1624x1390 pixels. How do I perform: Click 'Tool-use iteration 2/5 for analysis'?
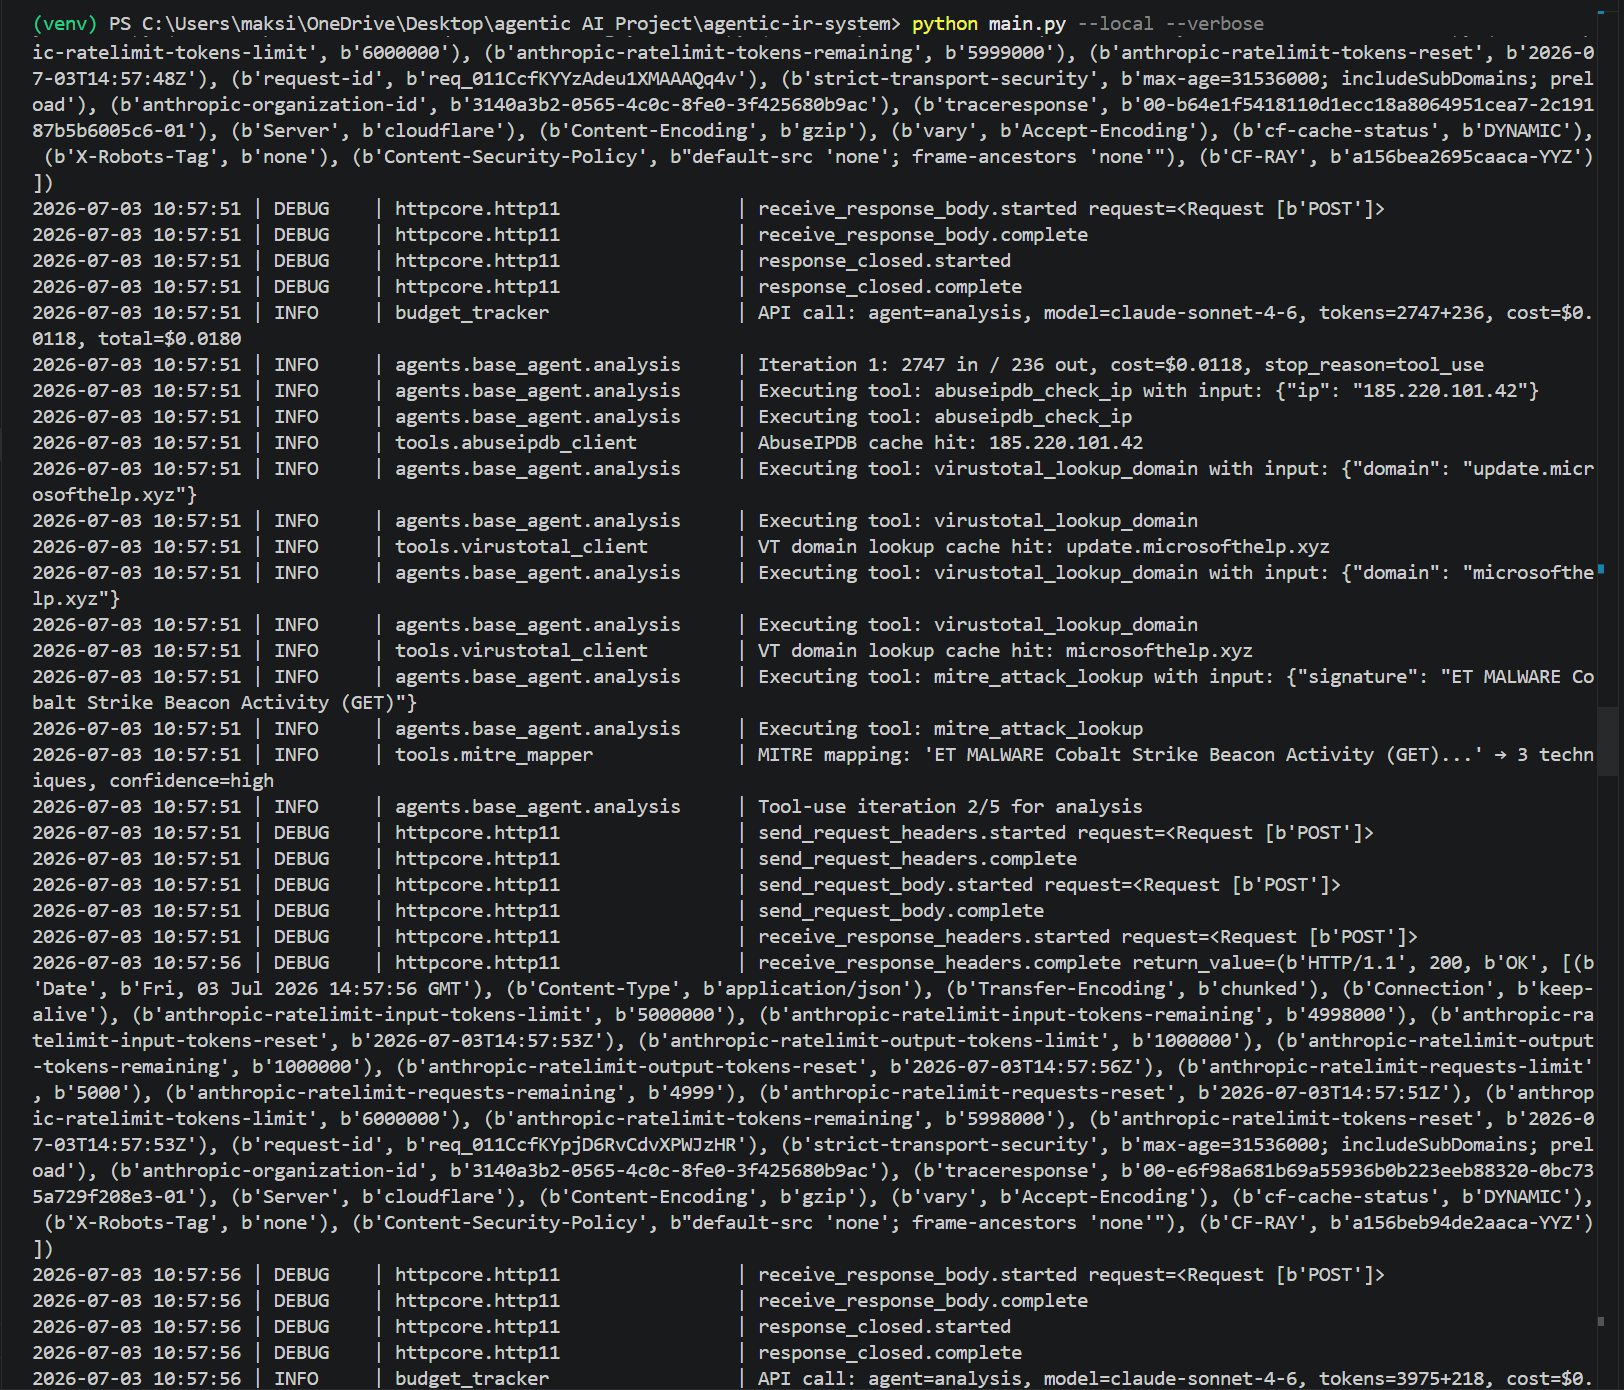950,807
